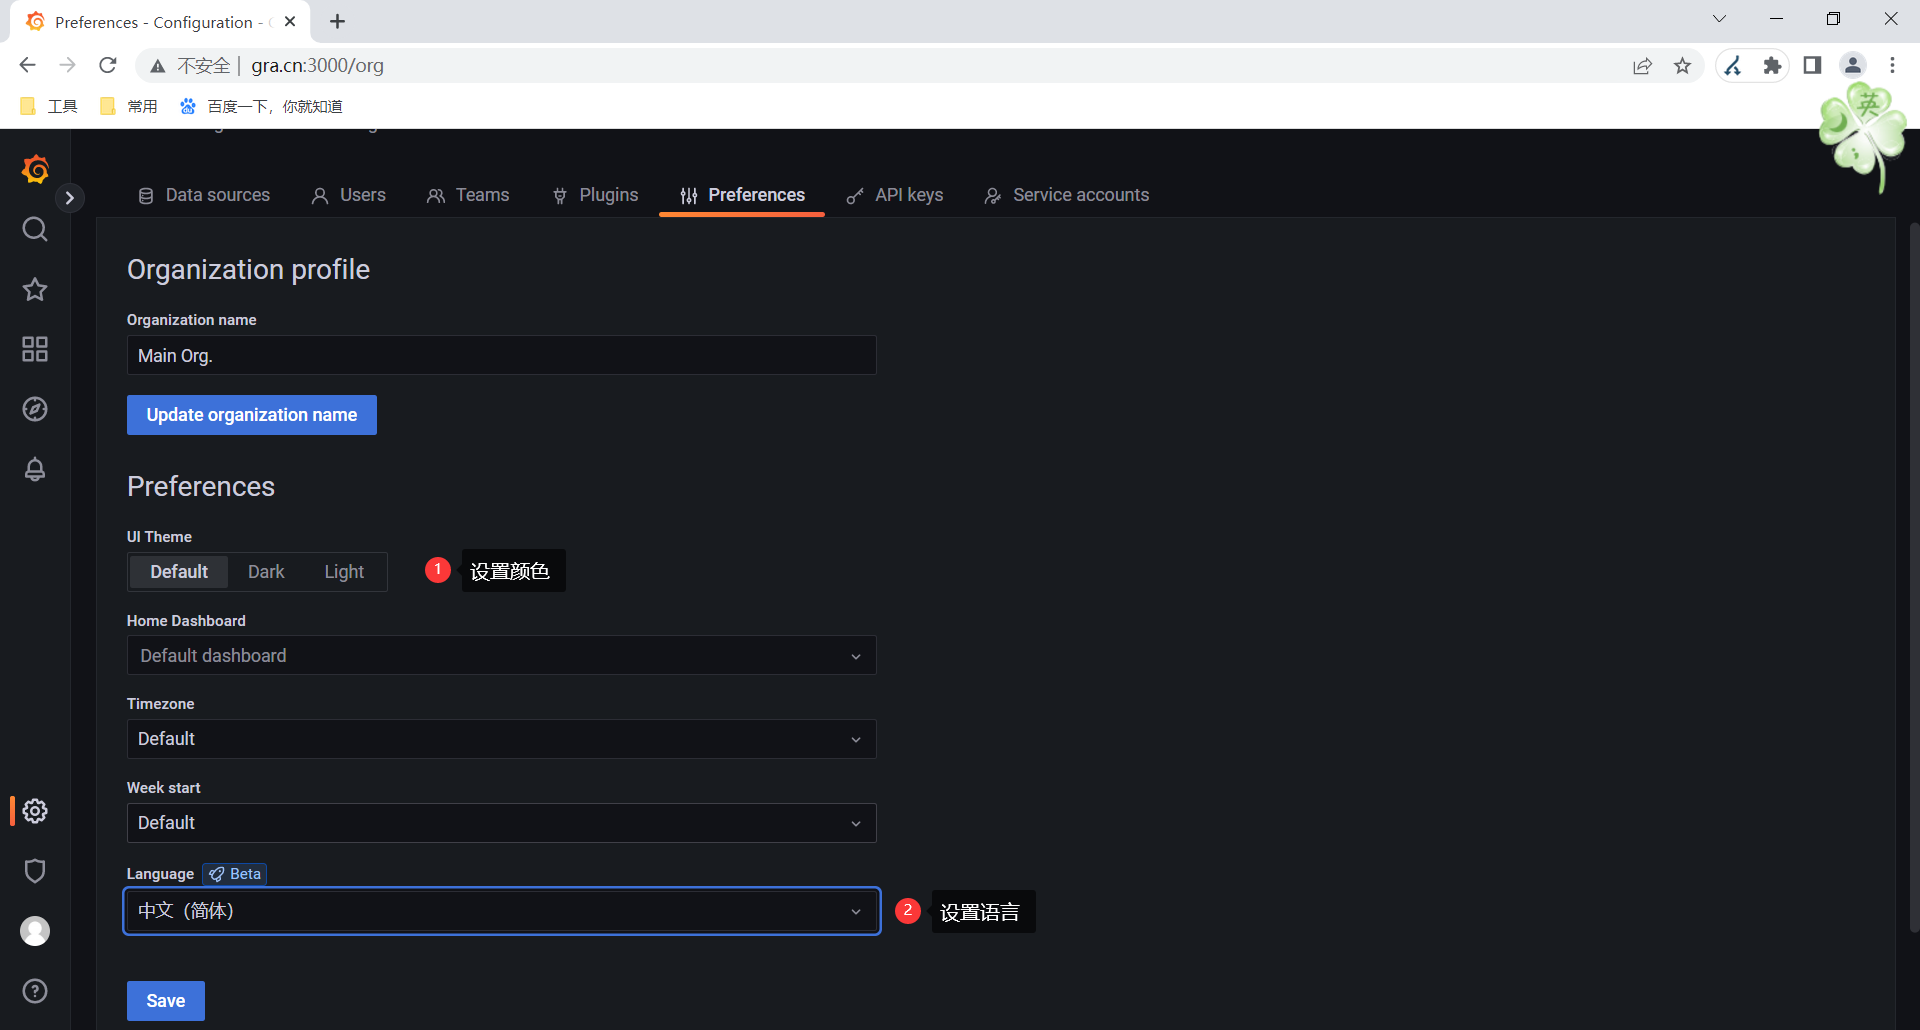Select the Default UI theme option
Screen dimensions: 1920x1030
(179, 572)
